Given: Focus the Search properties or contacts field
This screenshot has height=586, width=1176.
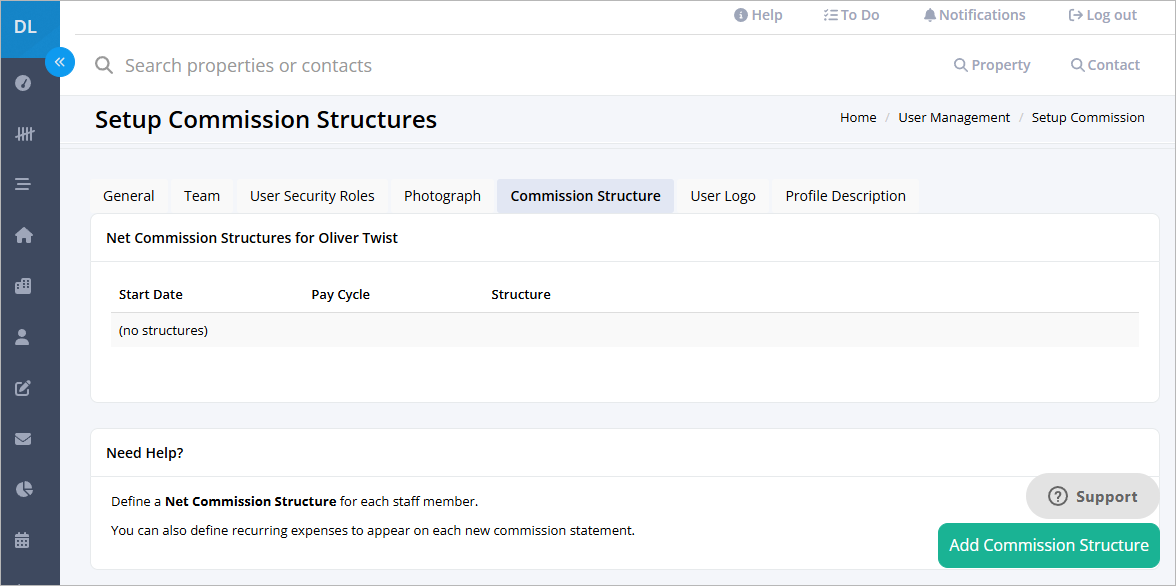Looking at the screenshot, I should [x=248, y=65].
